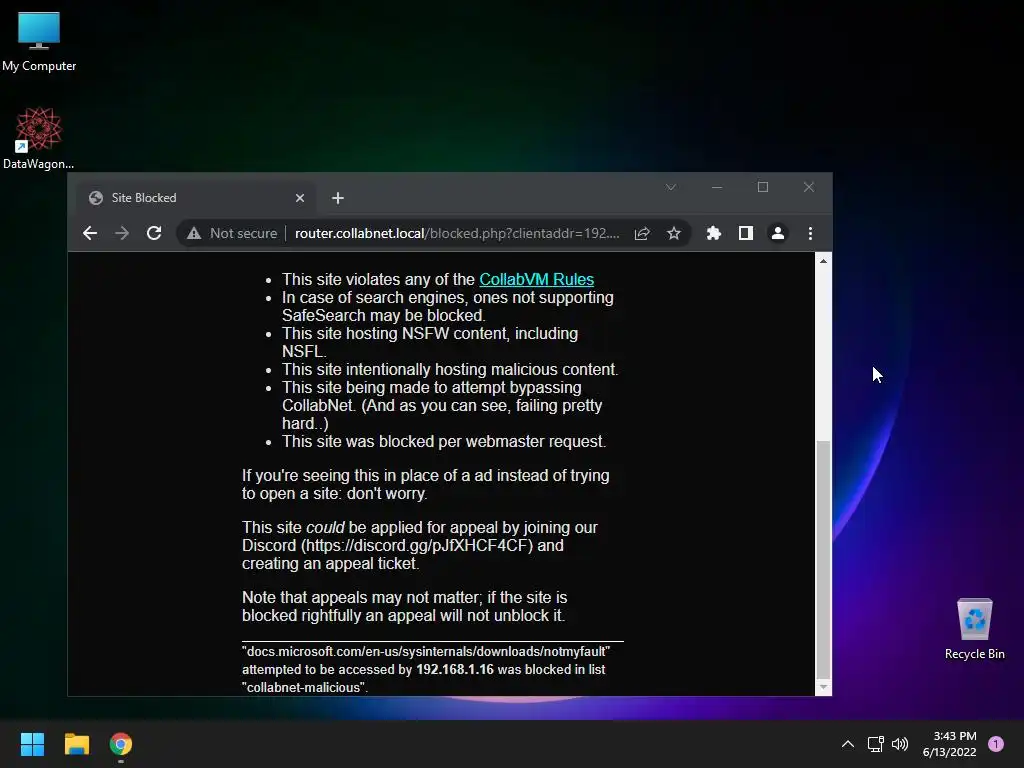Open the Windows Start menu
This screenshot has width=1024, height=768.
[x=32, y=744]
